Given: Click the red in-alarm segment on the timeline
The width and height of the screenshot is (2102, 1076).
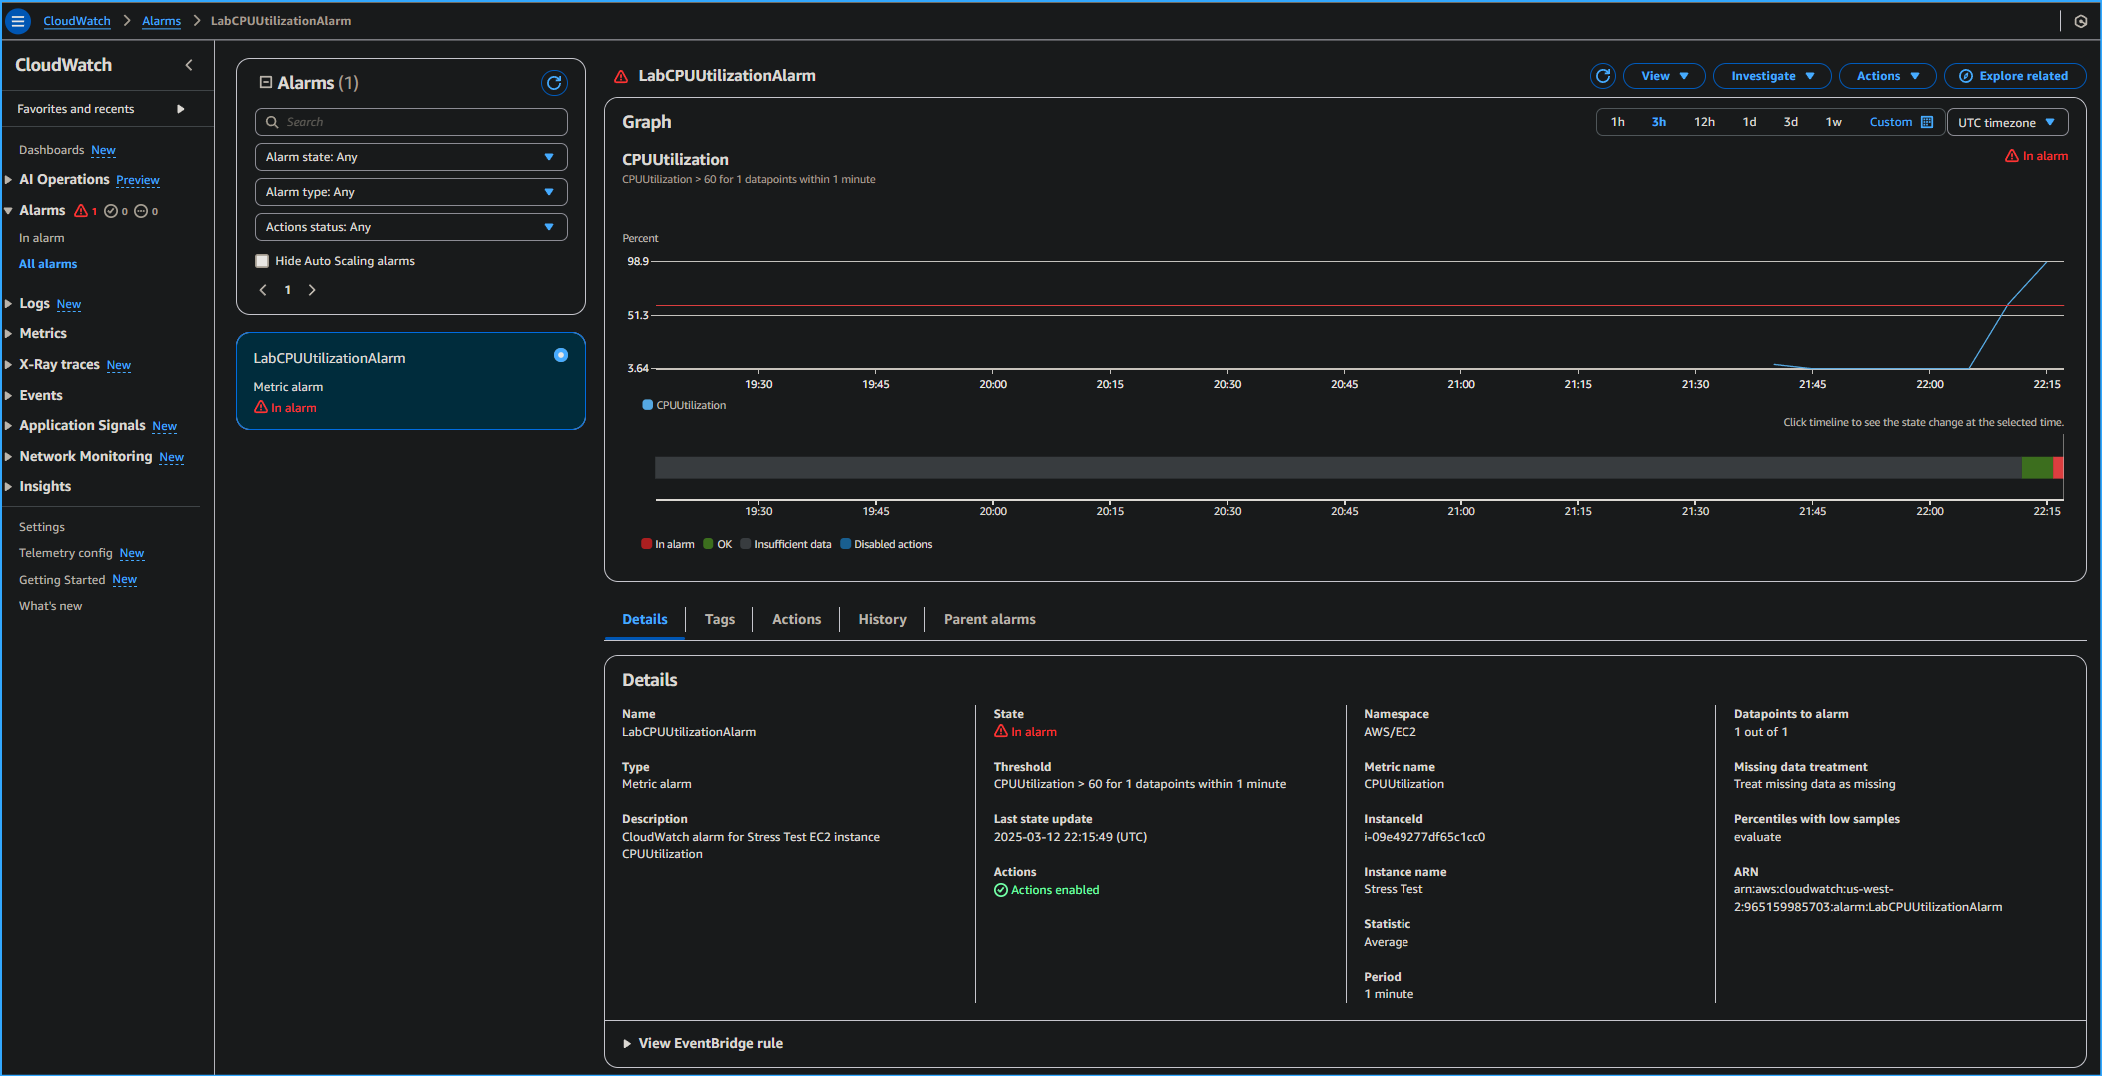Looking at the screenshot, I should (x=2059, y=467).
